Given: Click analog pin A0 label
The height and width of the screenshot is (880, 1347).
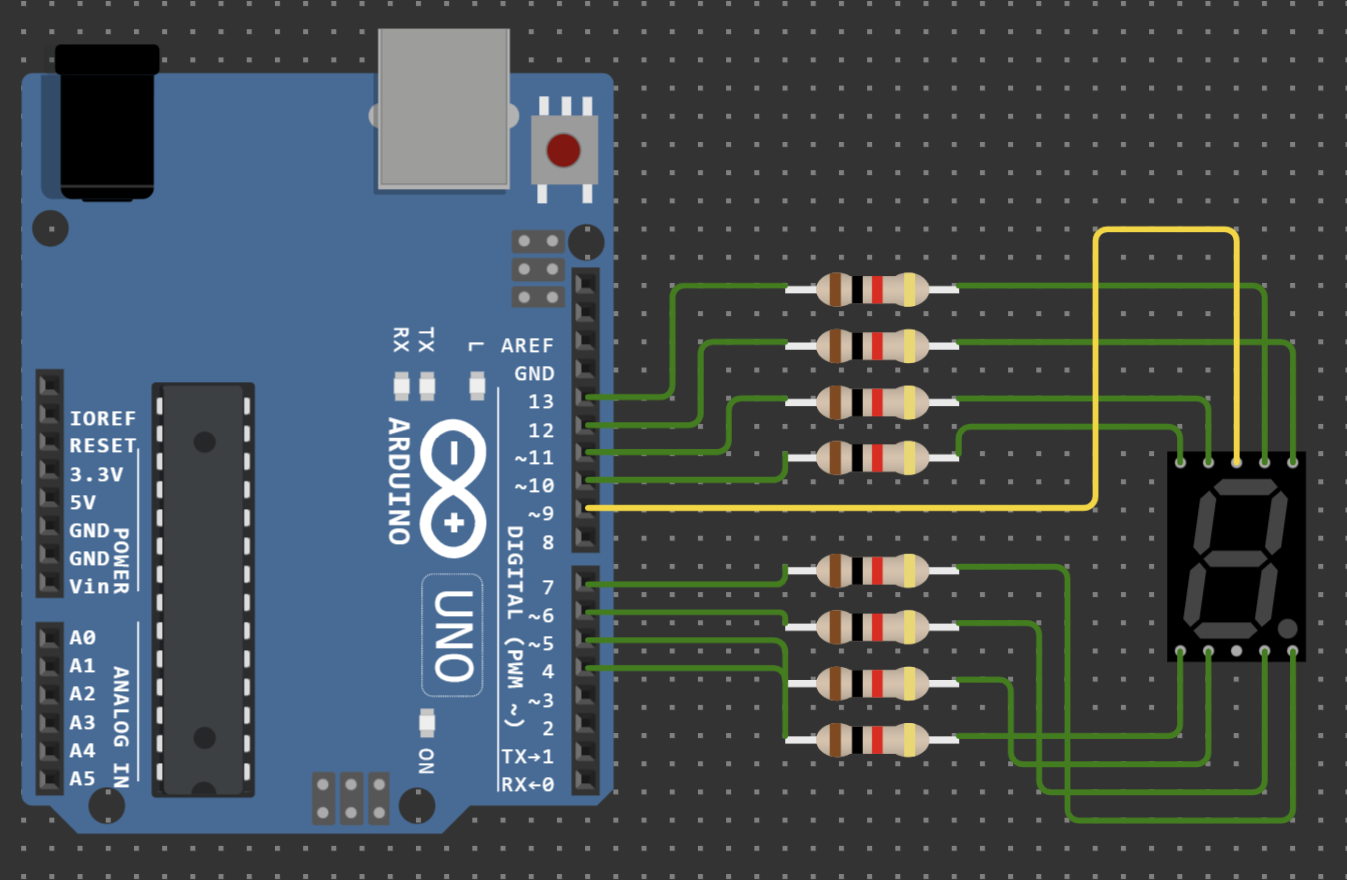Looking at the screenshot, I should point(83,637).
